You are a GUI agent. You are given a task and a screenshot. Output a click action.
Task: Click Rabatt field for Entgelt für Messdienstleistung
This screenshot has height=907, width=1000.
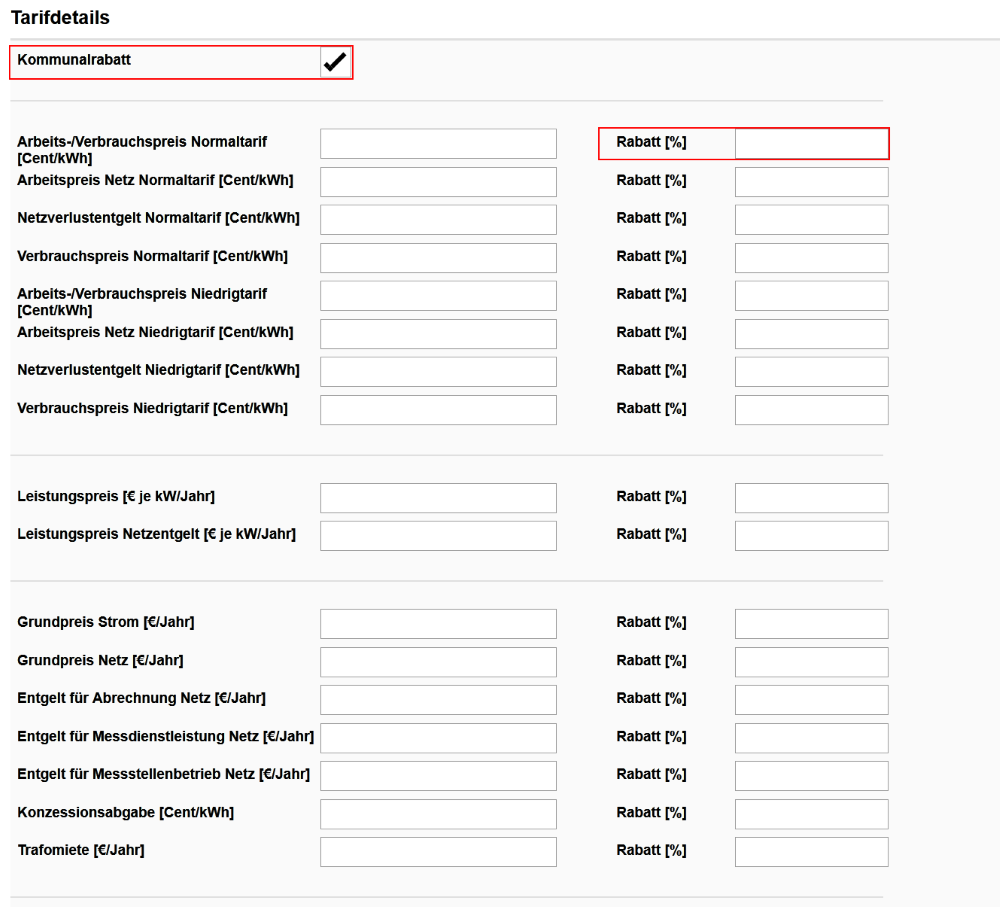point(811,738)
